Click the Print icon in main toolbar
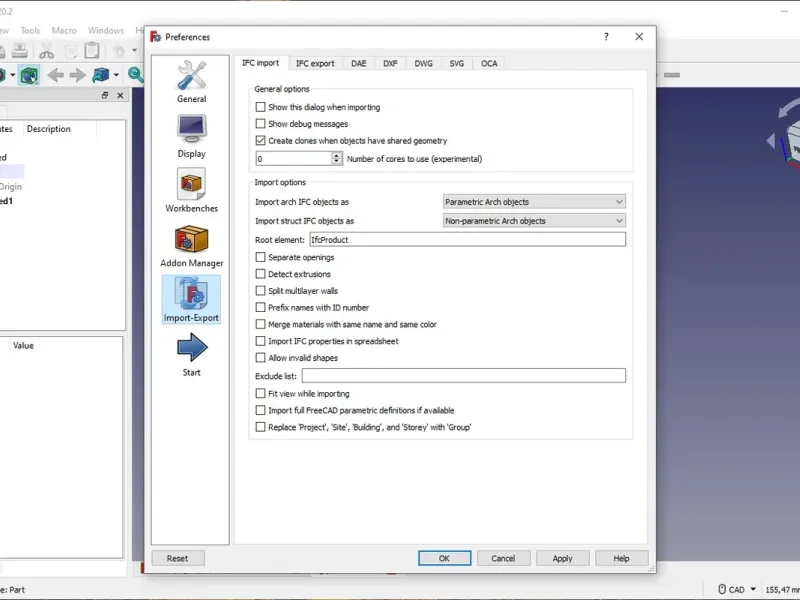 coord(19,51)
